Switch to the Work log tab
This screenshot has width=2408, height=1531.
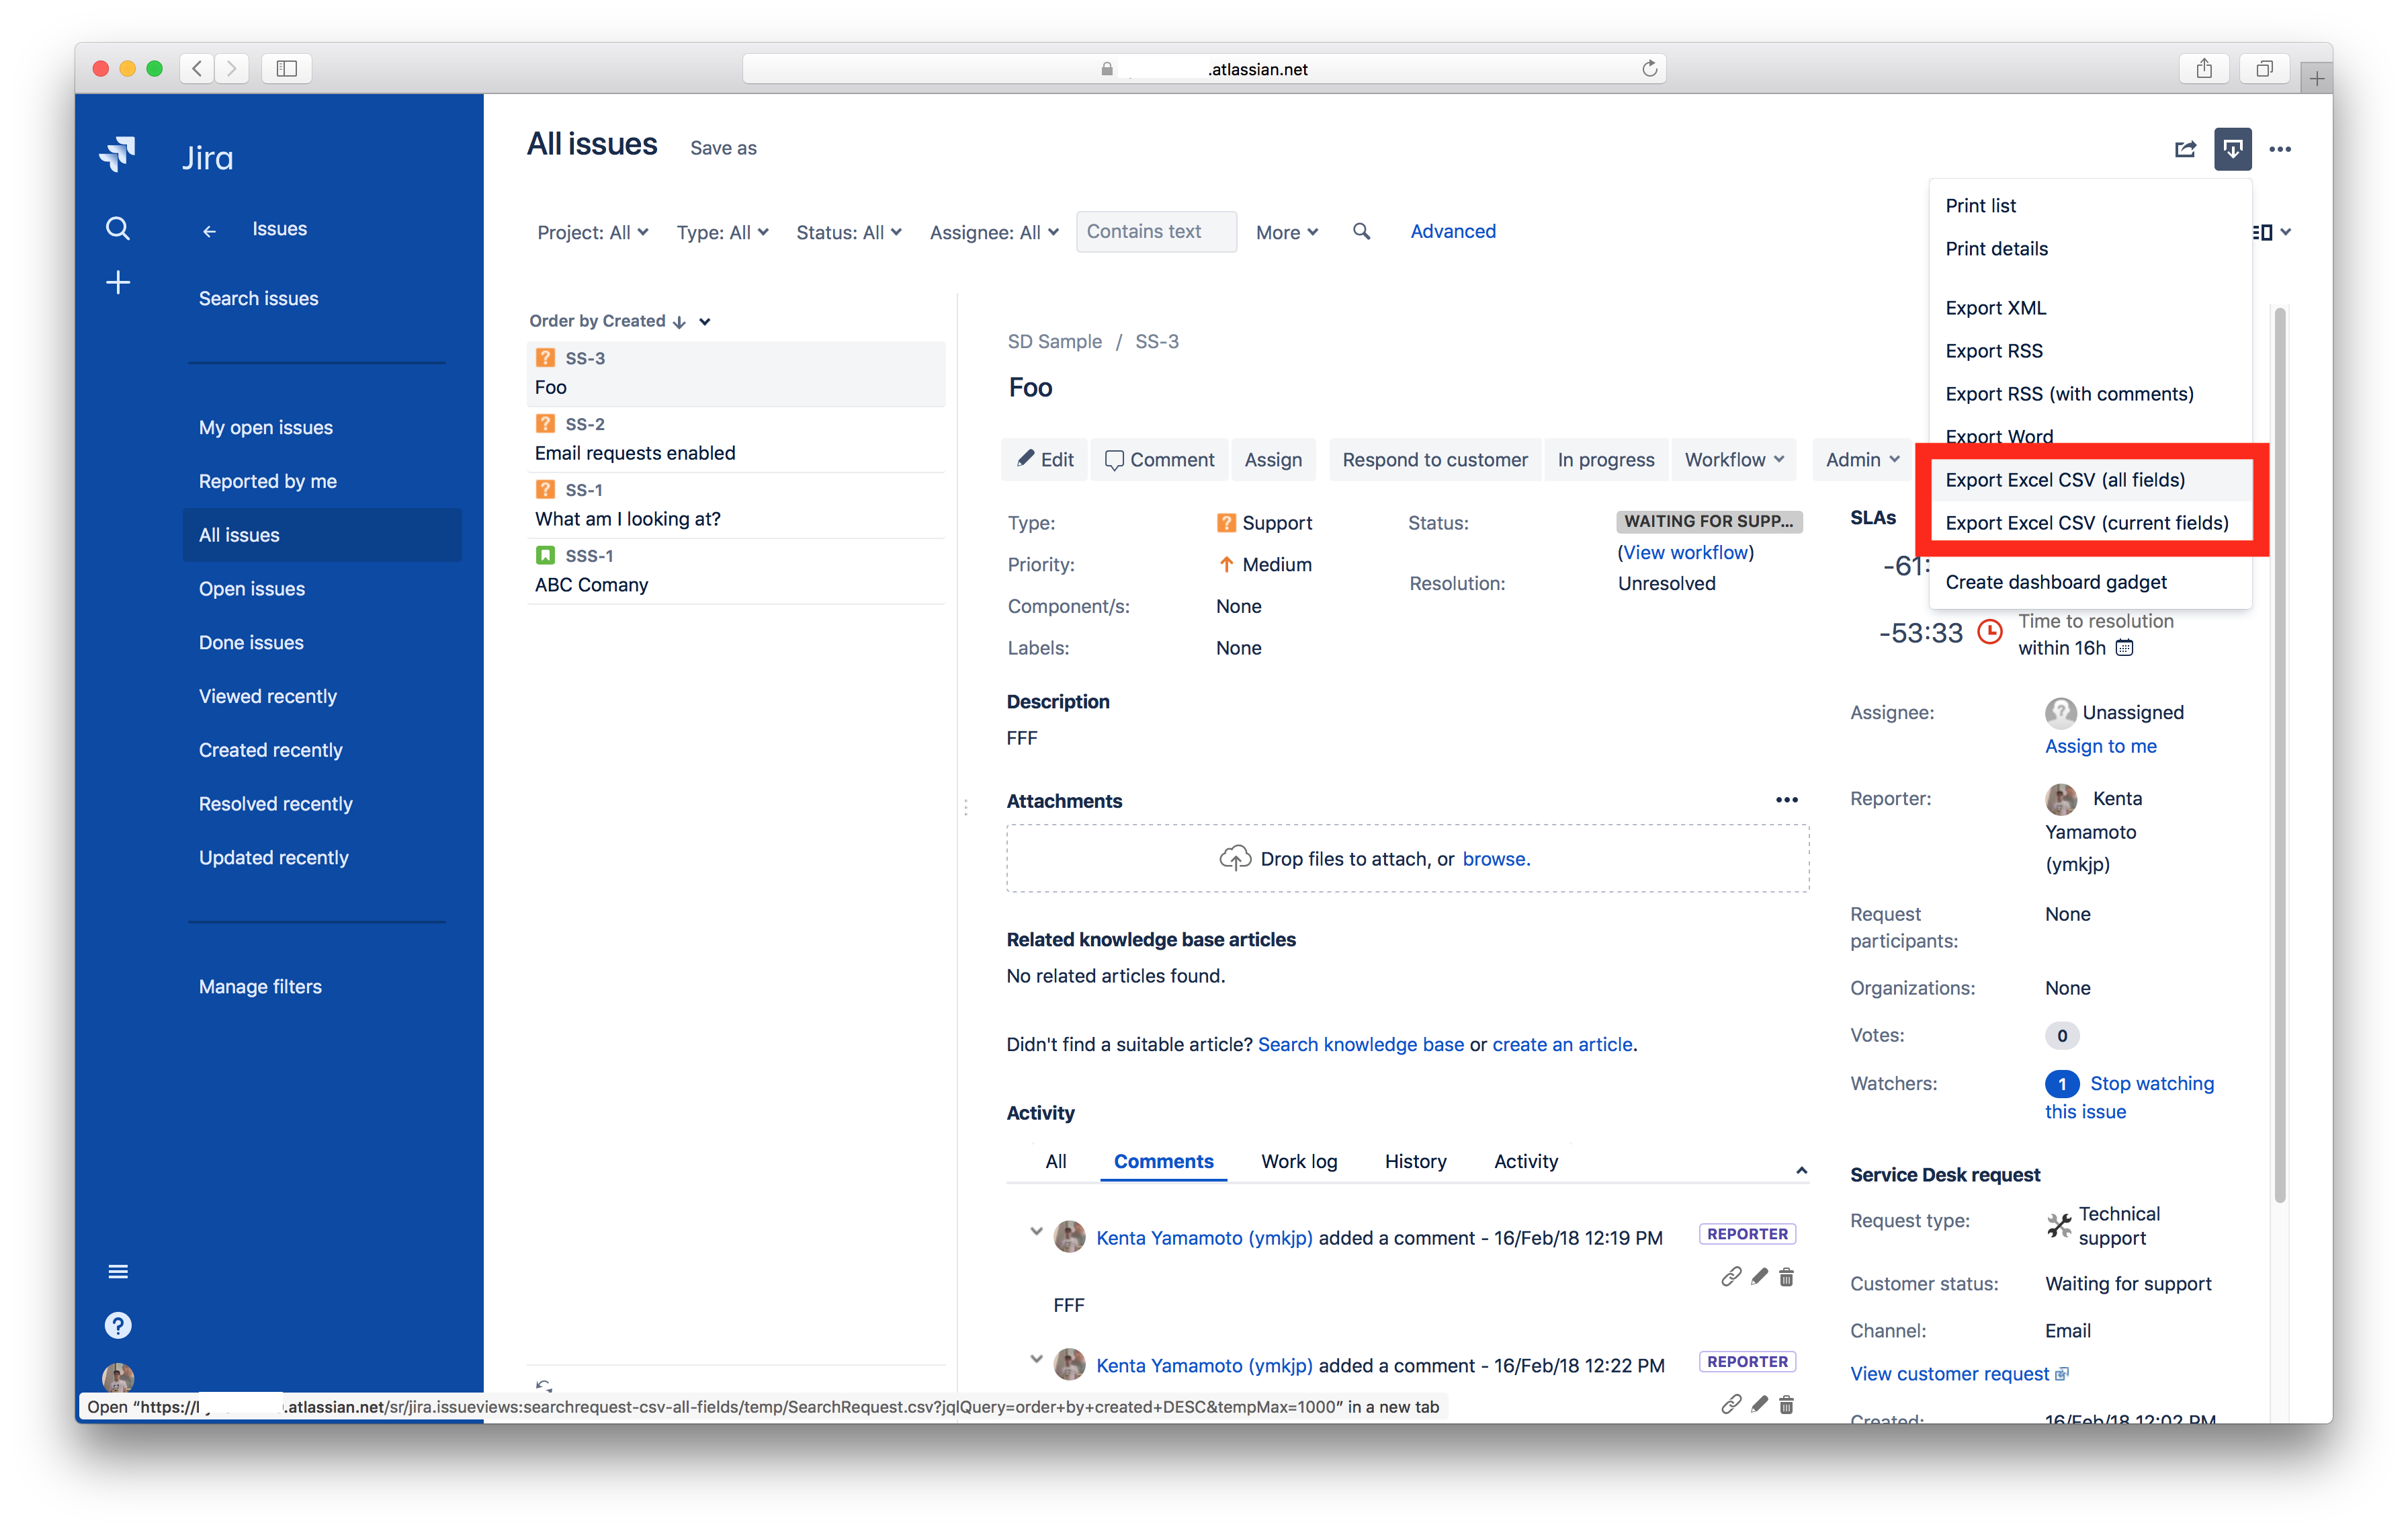1298,1161
